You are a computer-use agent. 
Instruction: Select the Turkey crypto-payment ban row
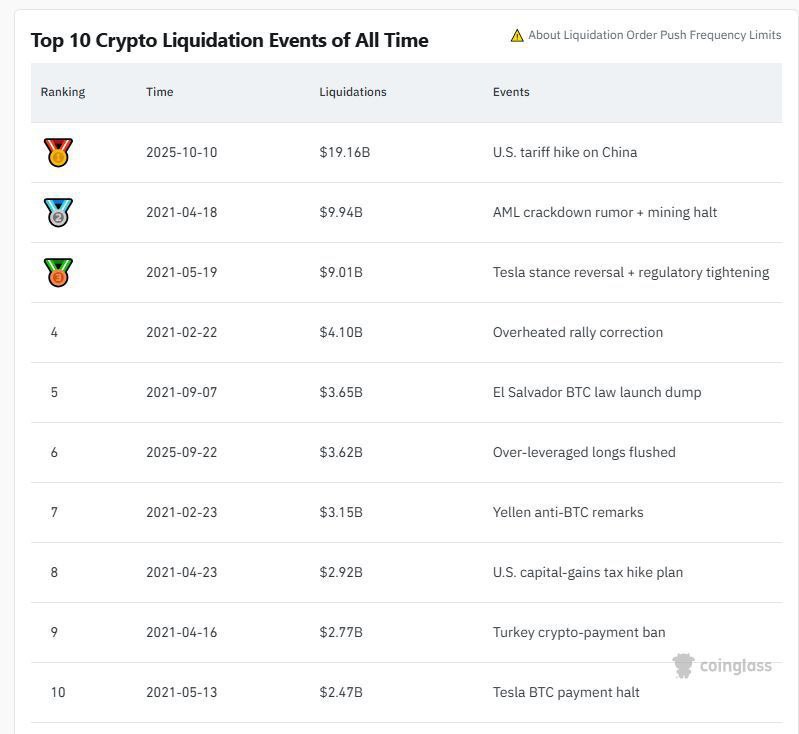click(x=579, y=633)
